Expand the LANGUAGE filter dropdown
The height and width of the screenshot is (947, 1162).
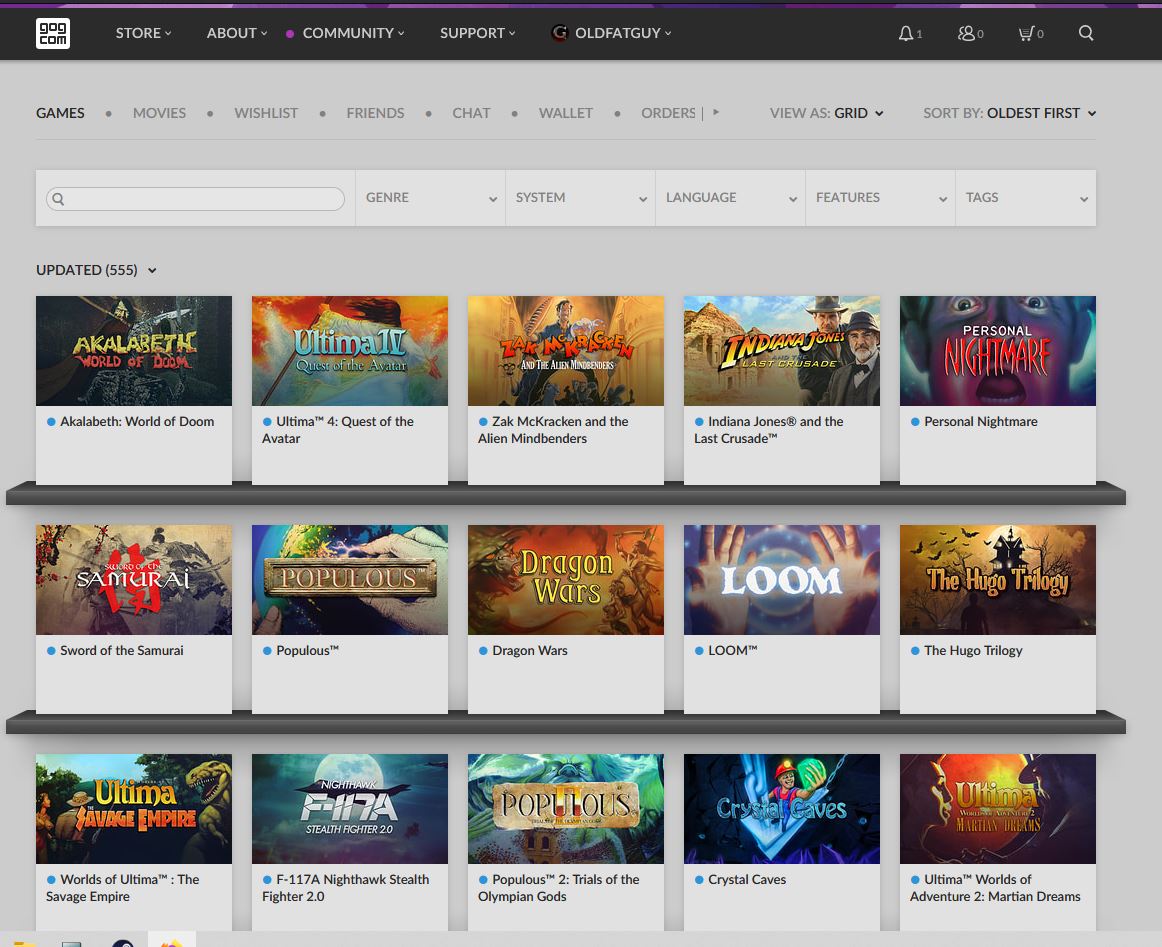pos(731,198)
